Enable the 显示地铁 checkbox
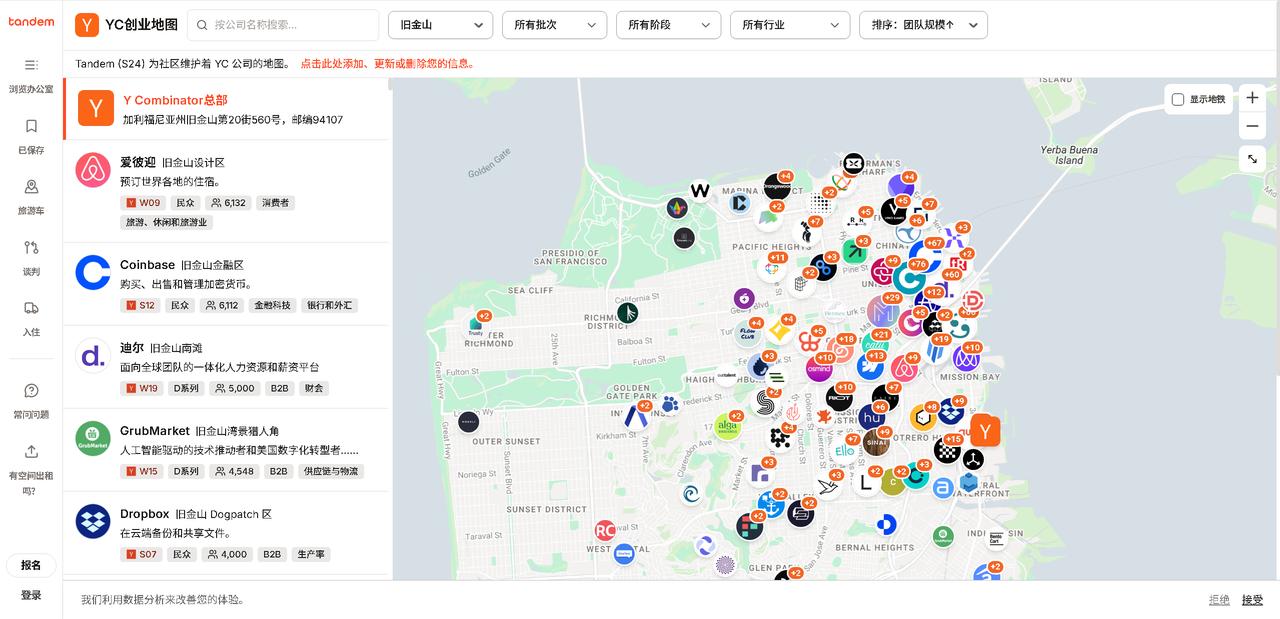 [1178, 99]
